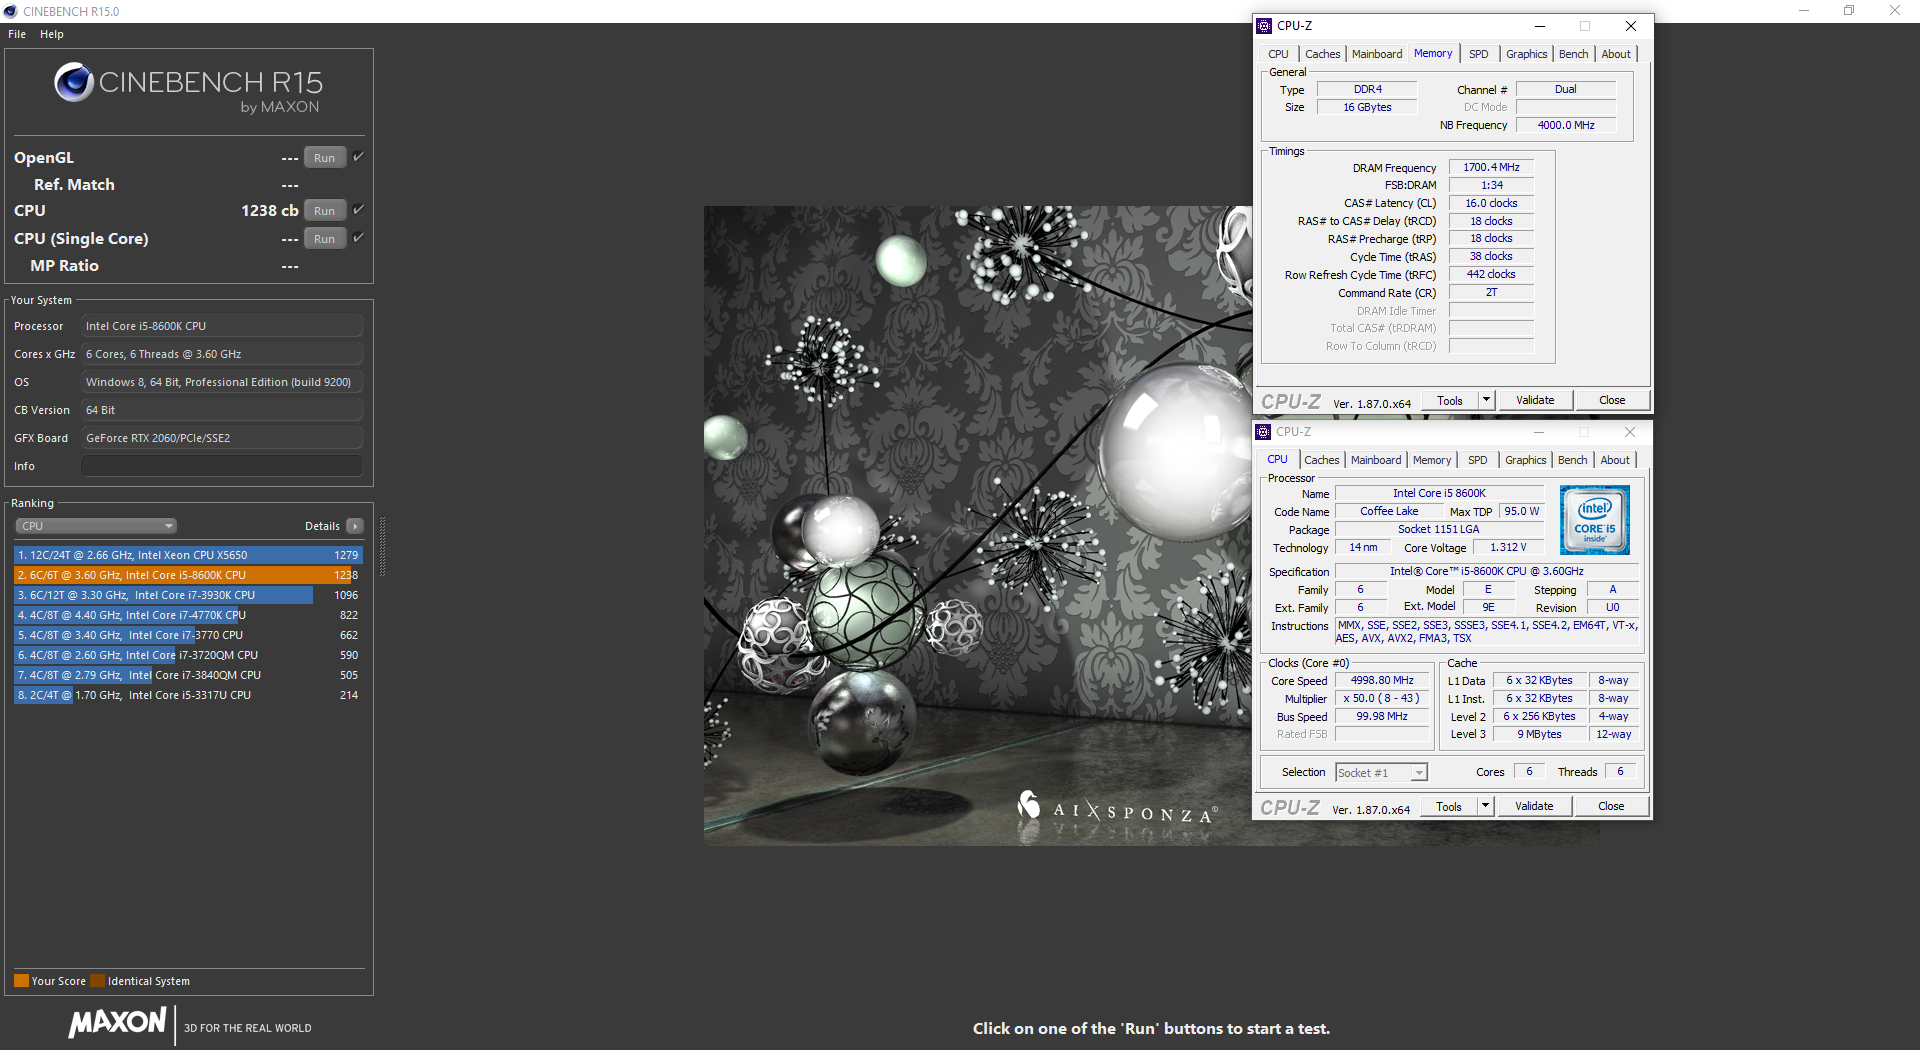Click the Intel Core i5 logo badge
Viewport: 1920px width, 1050px height.
pos(1595,520)
